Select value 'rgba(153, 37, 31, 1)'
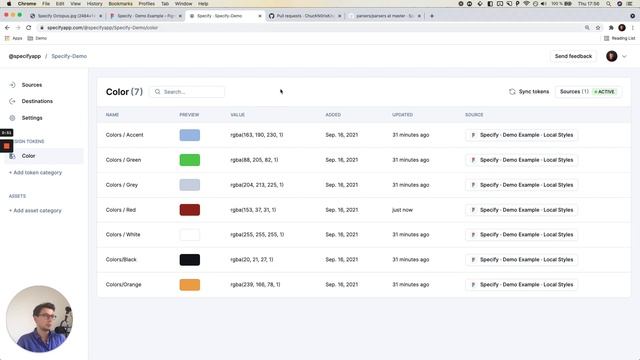This screenshot has height=360, width=640. [x=253, y=210]
